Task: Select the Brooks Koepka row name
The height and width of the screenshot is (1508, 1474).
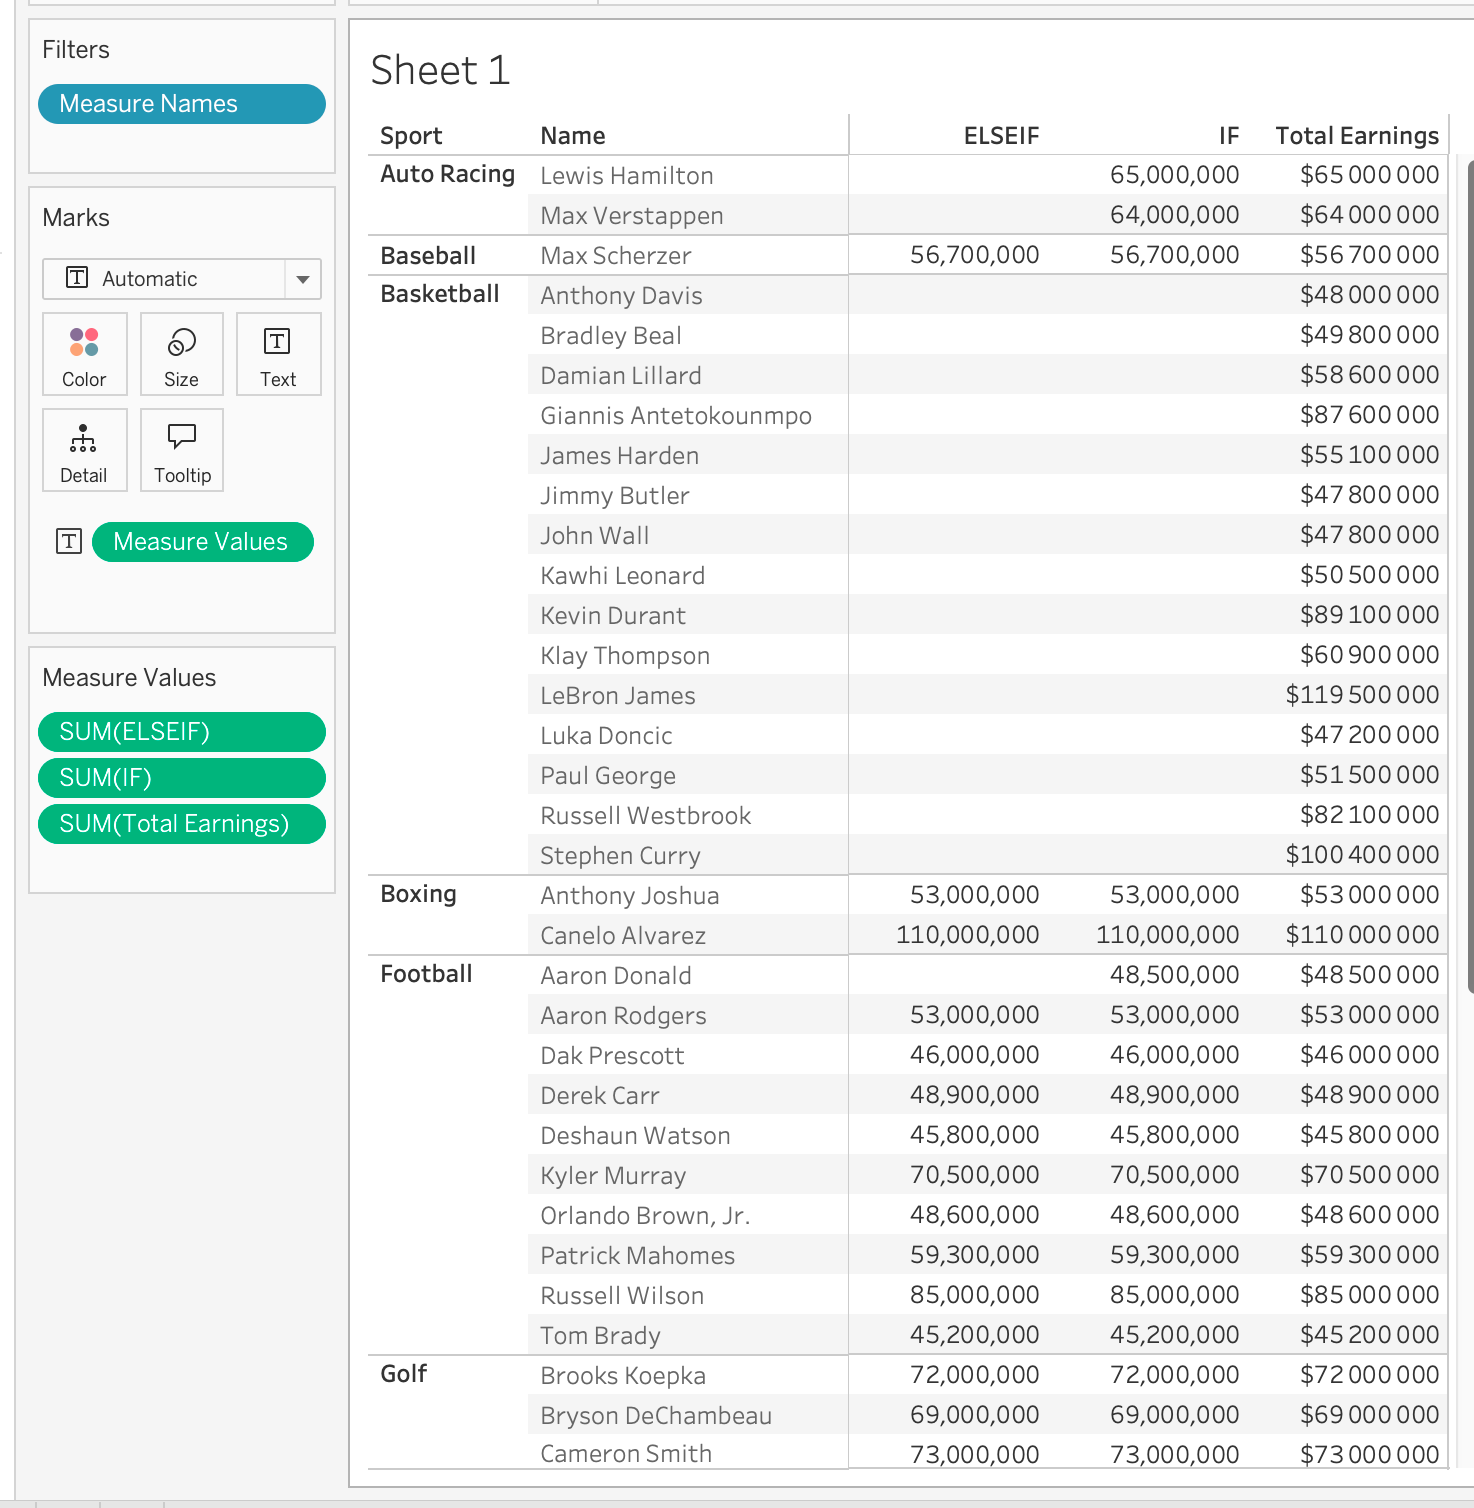Action: point(623,1376)
